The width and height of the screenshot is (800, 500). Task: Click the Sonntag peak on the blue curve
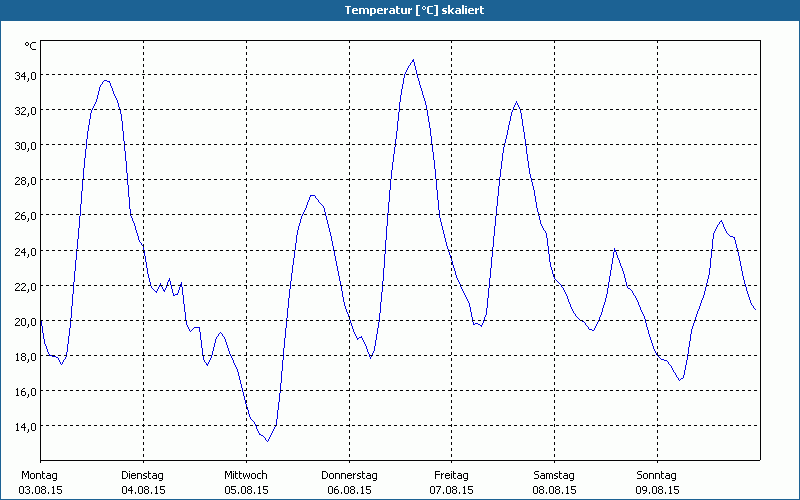click(x=722, y=221)
